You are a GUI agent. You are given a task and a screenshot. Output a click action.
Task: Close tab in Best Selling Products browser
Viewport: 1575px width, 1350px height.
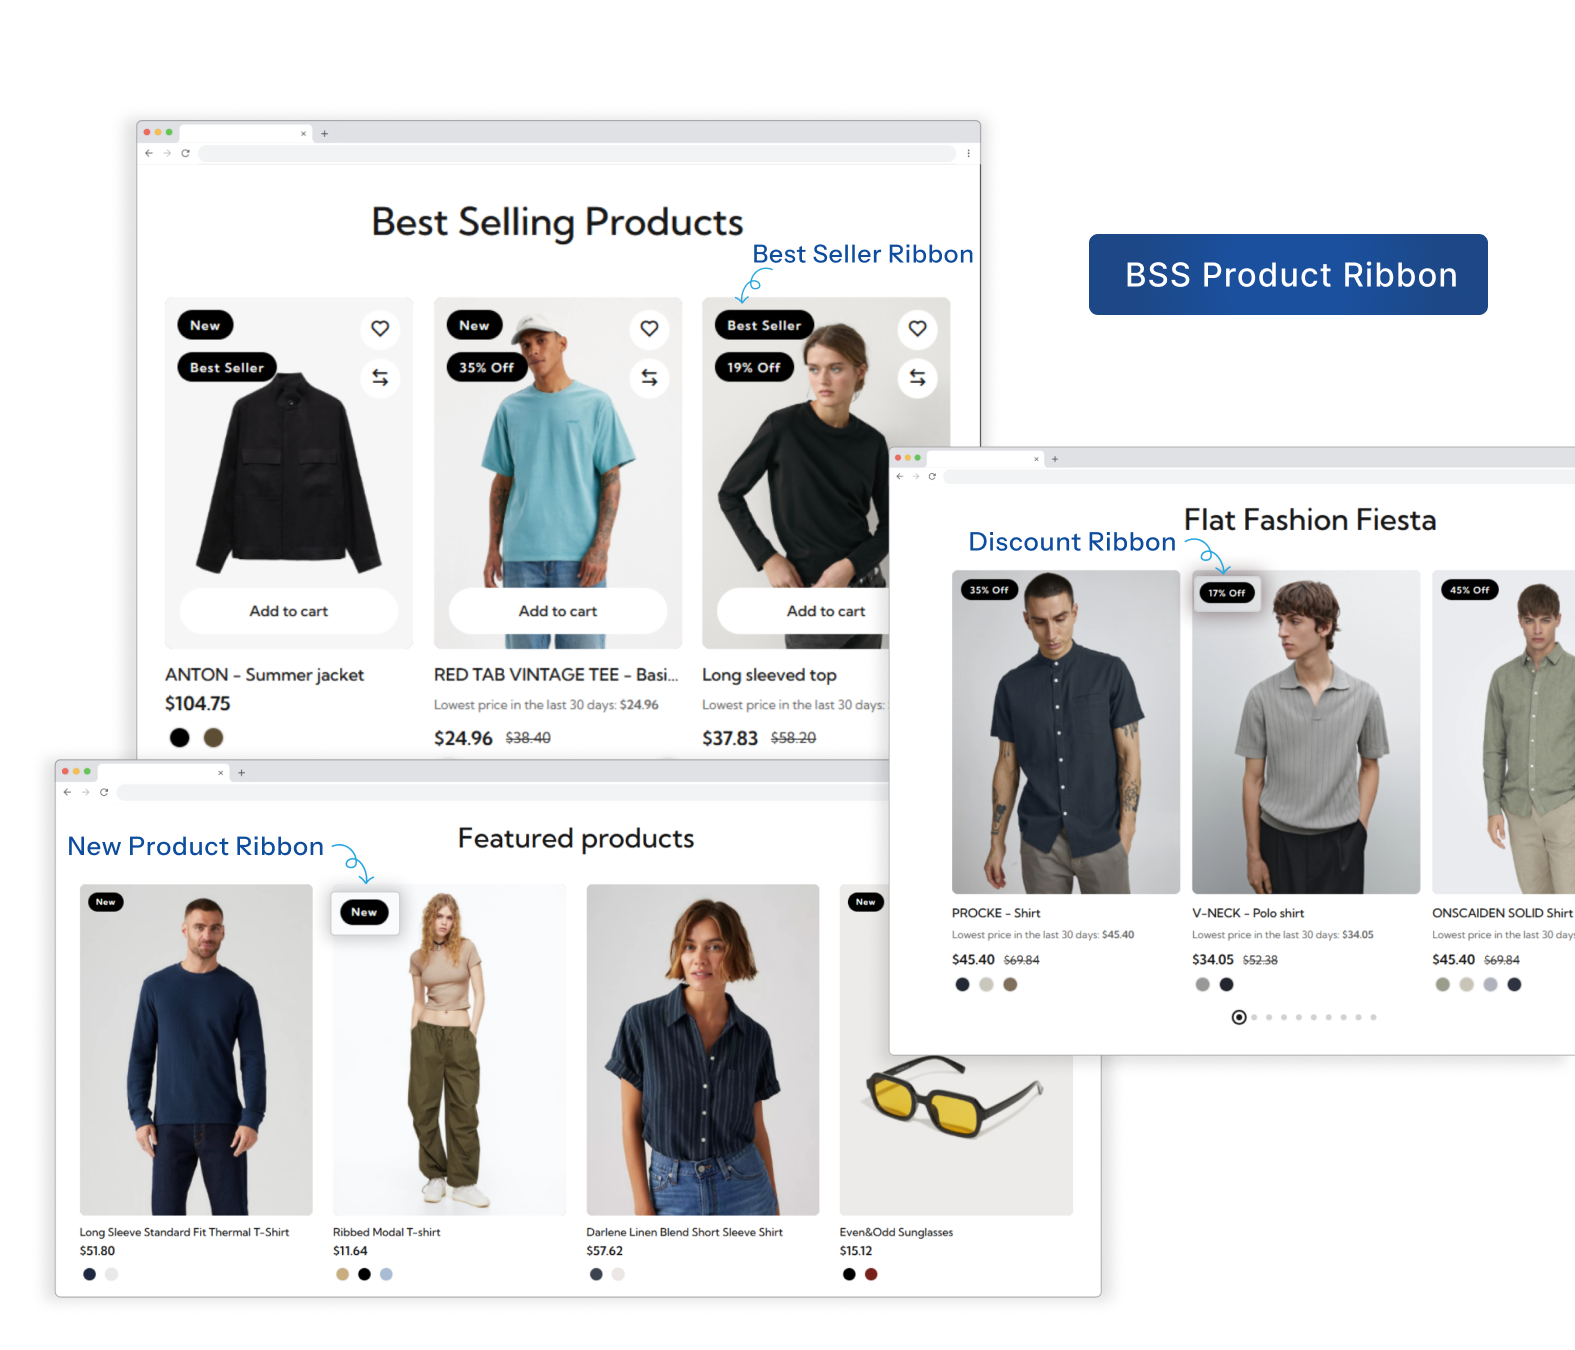[304, 133]
